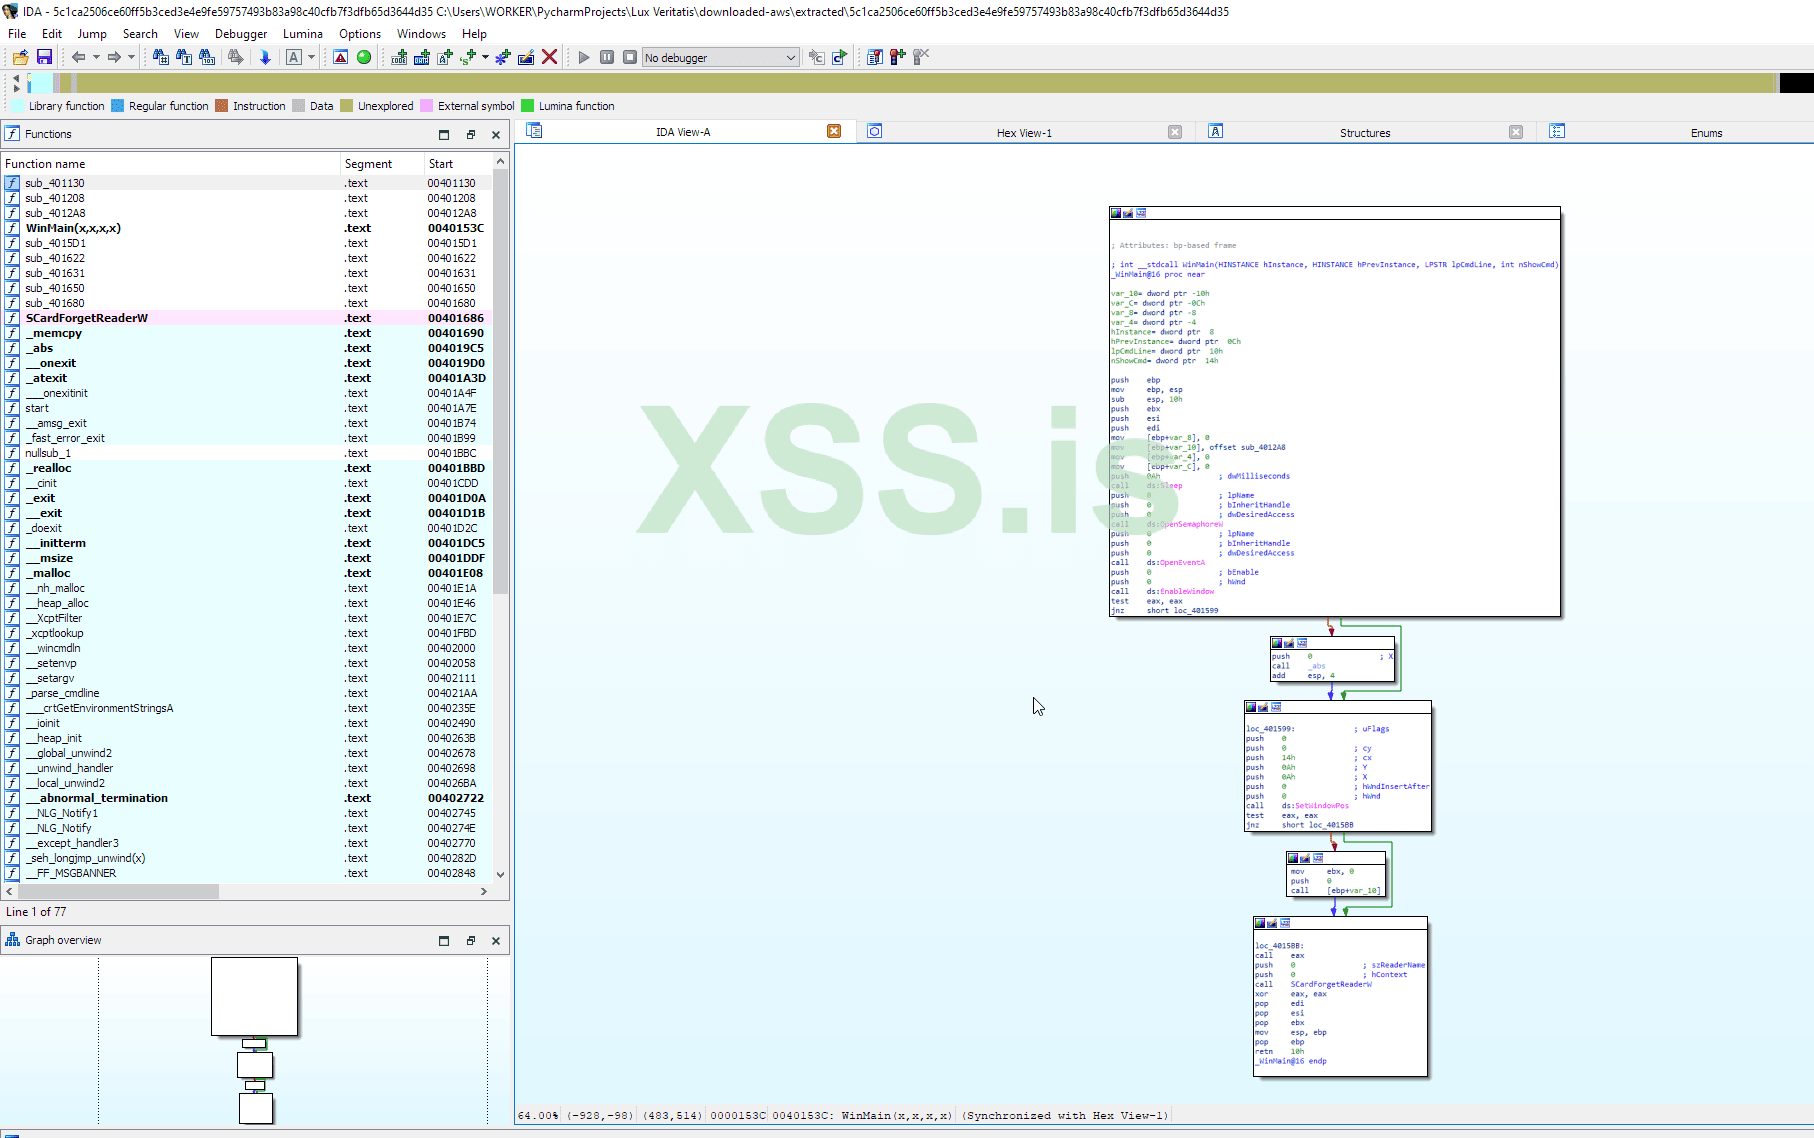This screenshot has width=1814, height=1138.
Task: Terminate the process with the stop button
Action: click(630, 57)
